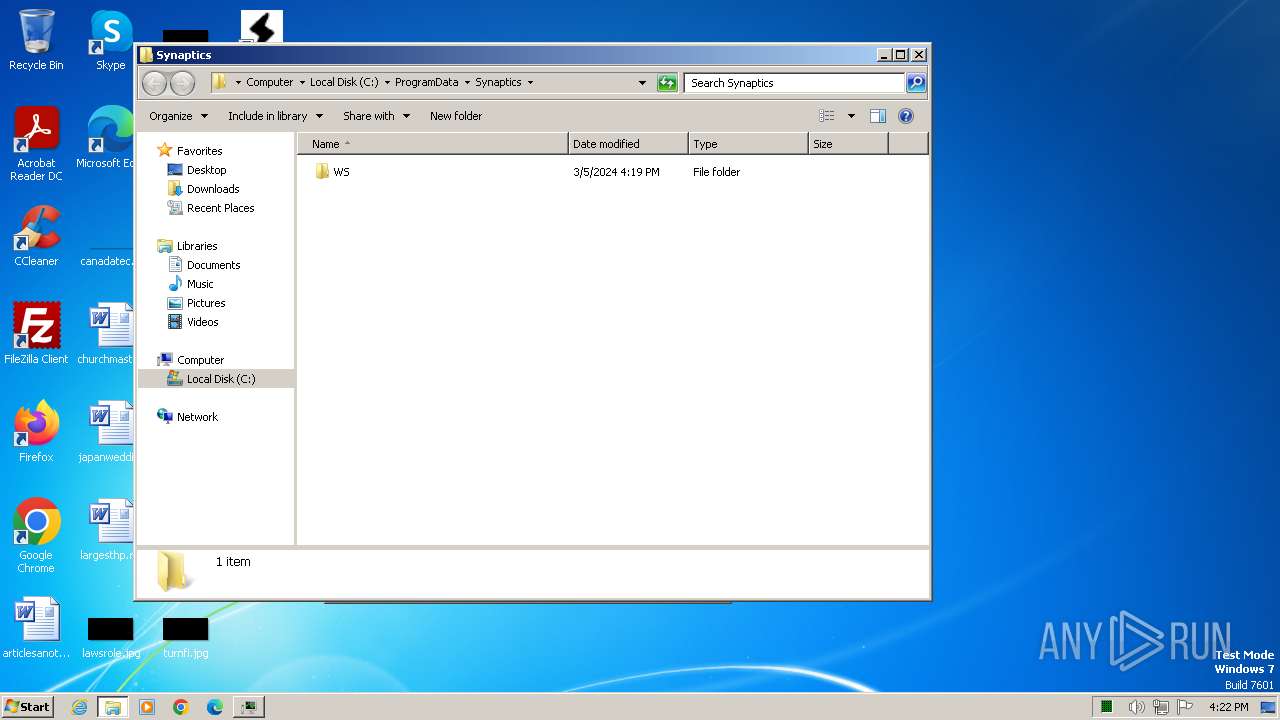The image size is (1280, 720).
Task: Click Computer in the address bar
Action: [270, 83]
